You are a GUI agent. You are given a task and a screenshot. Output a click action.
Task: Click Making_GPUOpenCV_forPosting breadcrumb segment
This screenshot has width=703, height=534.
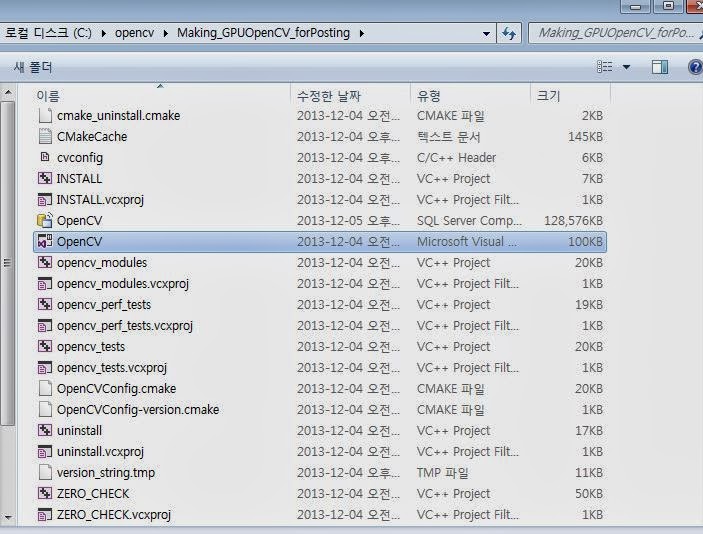coord(263,33)
